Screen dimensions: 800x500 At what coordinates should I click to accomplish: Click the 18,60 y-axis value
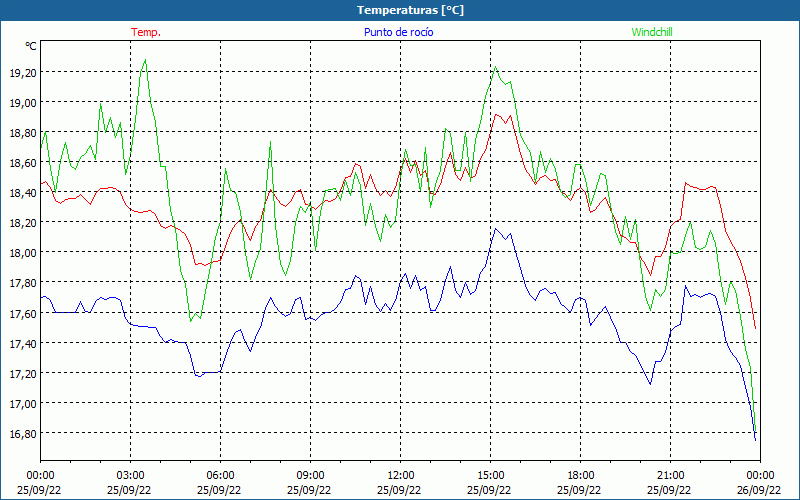pyautogui.click(x=22, y=163)
